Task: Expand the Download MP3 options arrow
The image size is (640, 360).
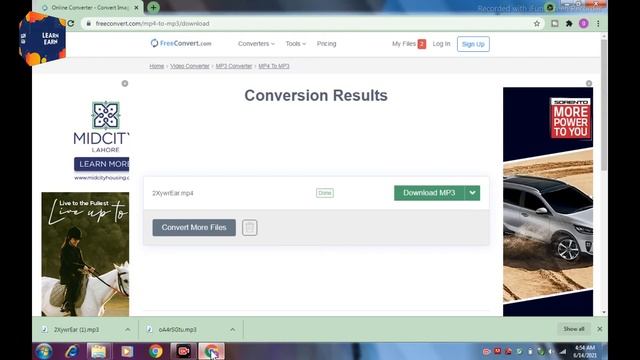Action: pos(472,193)
